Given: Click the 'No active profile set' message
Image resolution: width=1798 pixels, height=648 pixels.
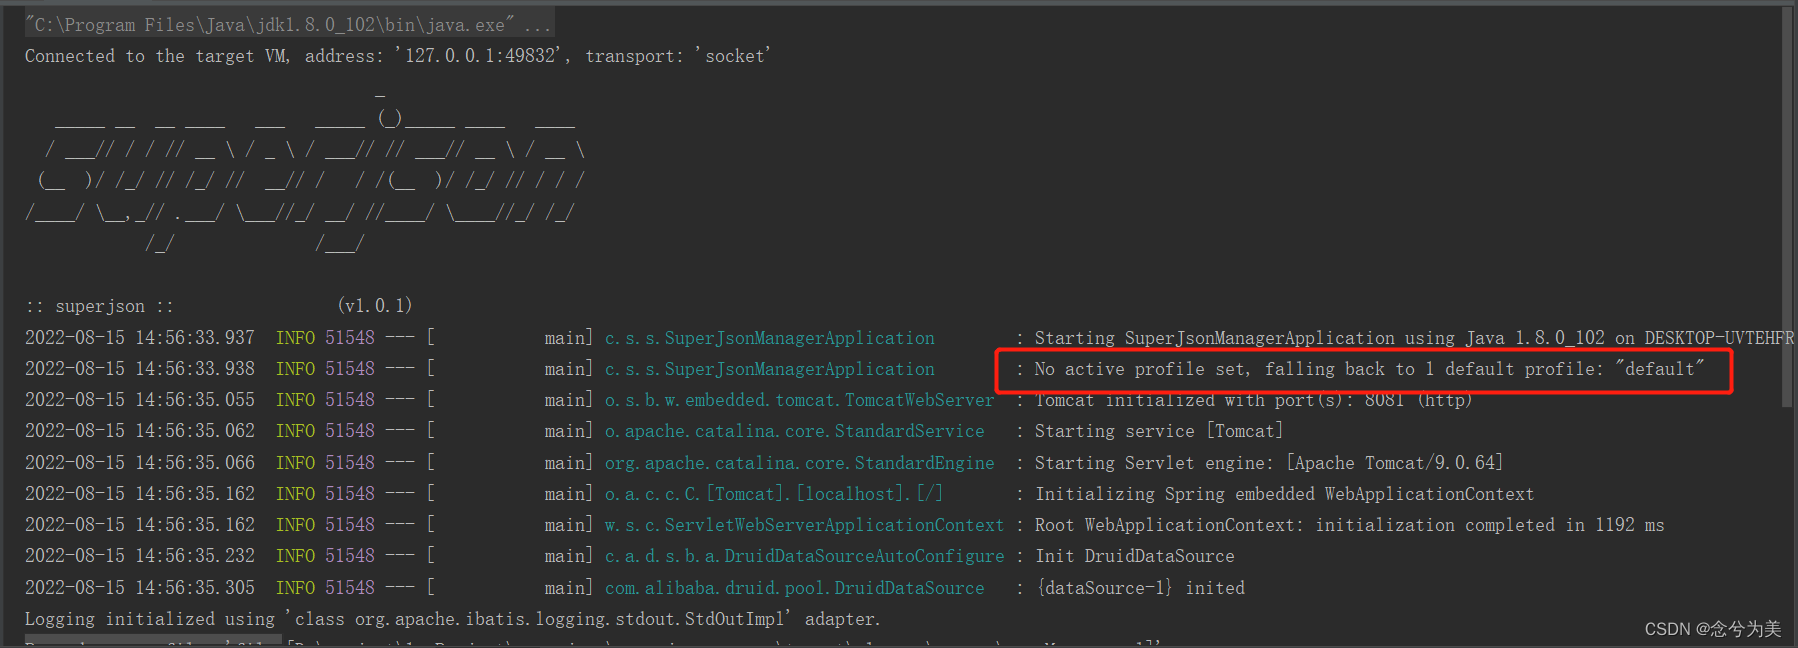Looking at the screenshot, I should pos(1369,369).
